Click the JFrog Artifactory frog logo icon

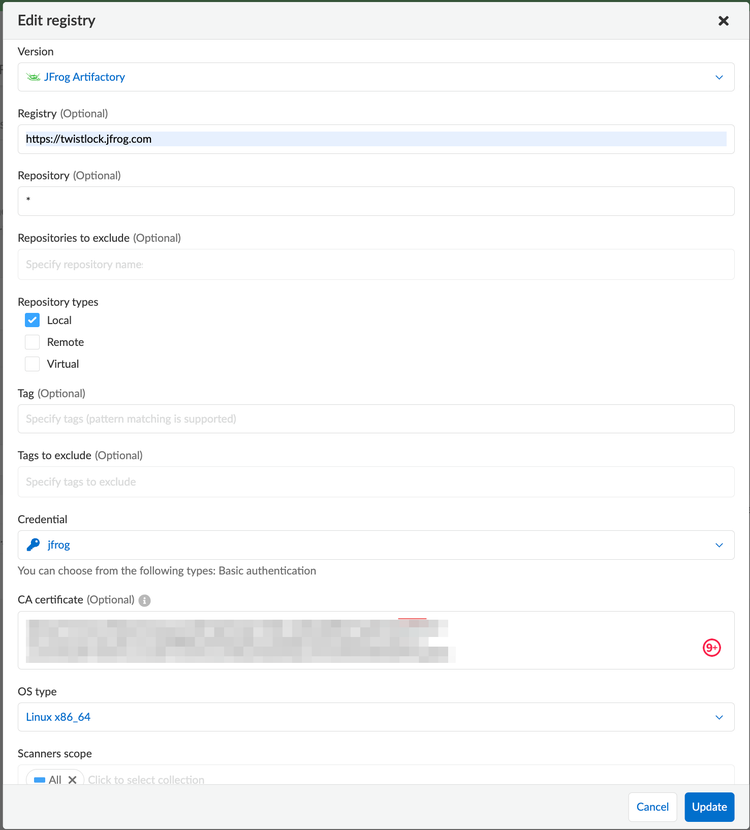(35, 77)
